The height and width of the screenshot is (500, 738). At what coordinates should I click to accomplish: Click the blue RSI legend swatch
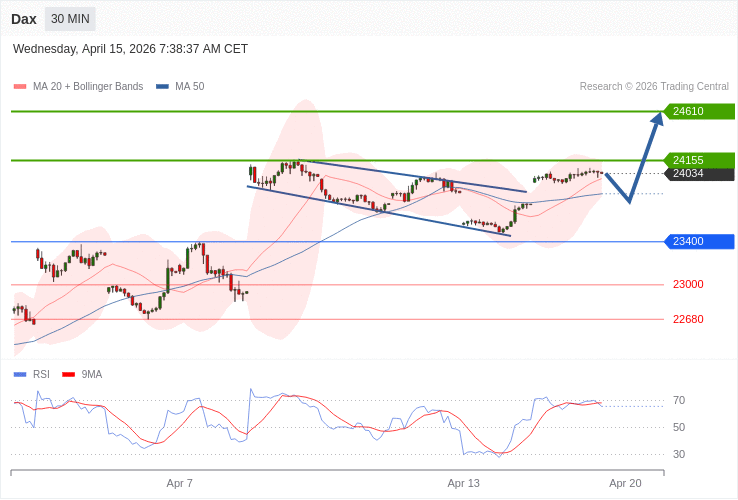19,375
